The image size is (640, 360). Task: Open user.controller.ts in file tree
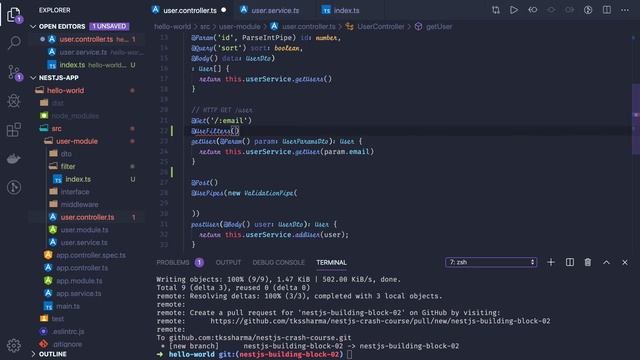pos(87,217)
